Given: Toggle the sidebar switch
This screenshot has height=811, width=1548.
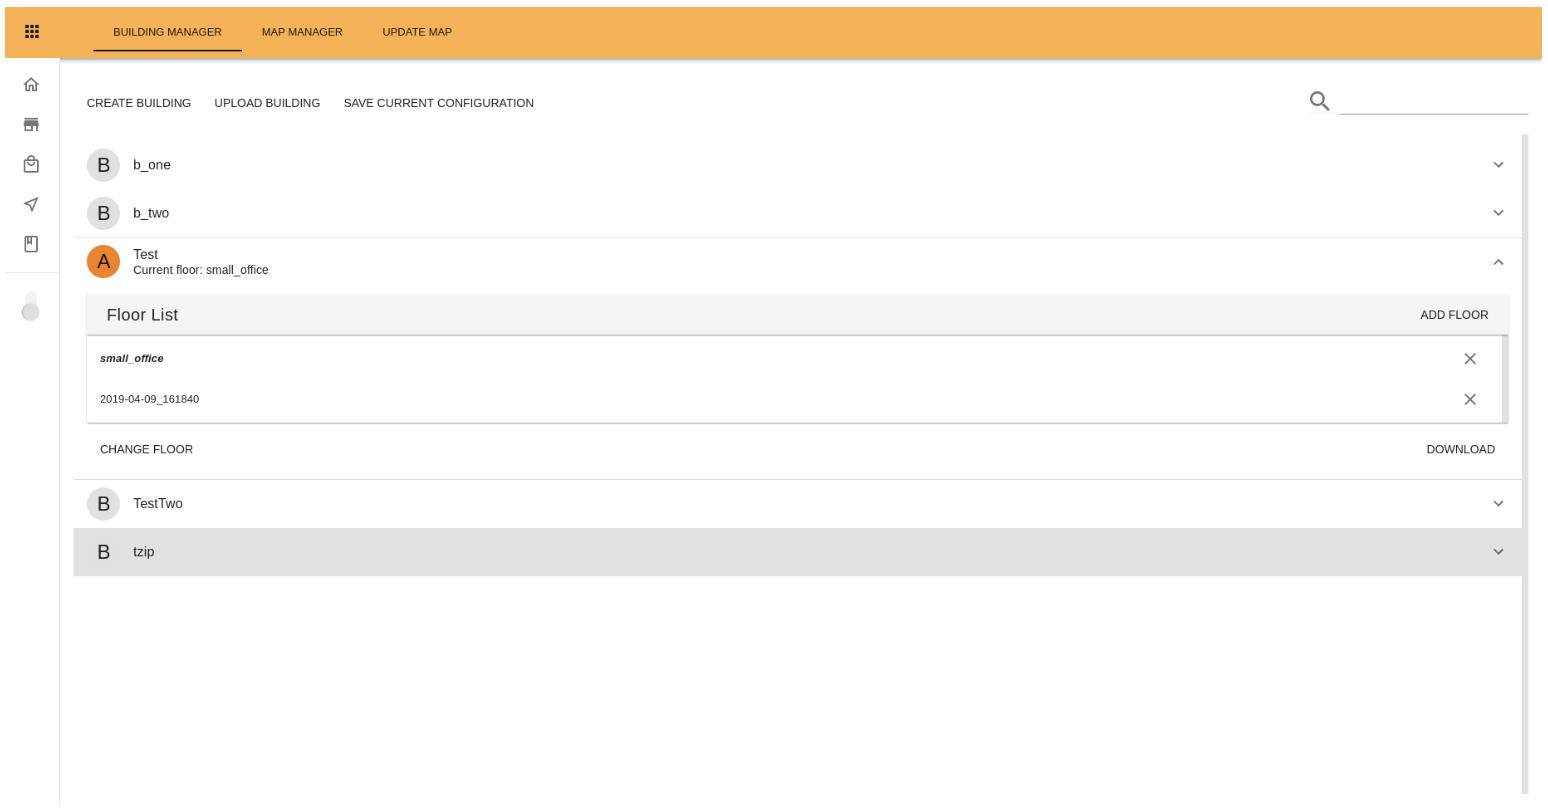Looking at the screenshot, I should (x=31, y=306).
